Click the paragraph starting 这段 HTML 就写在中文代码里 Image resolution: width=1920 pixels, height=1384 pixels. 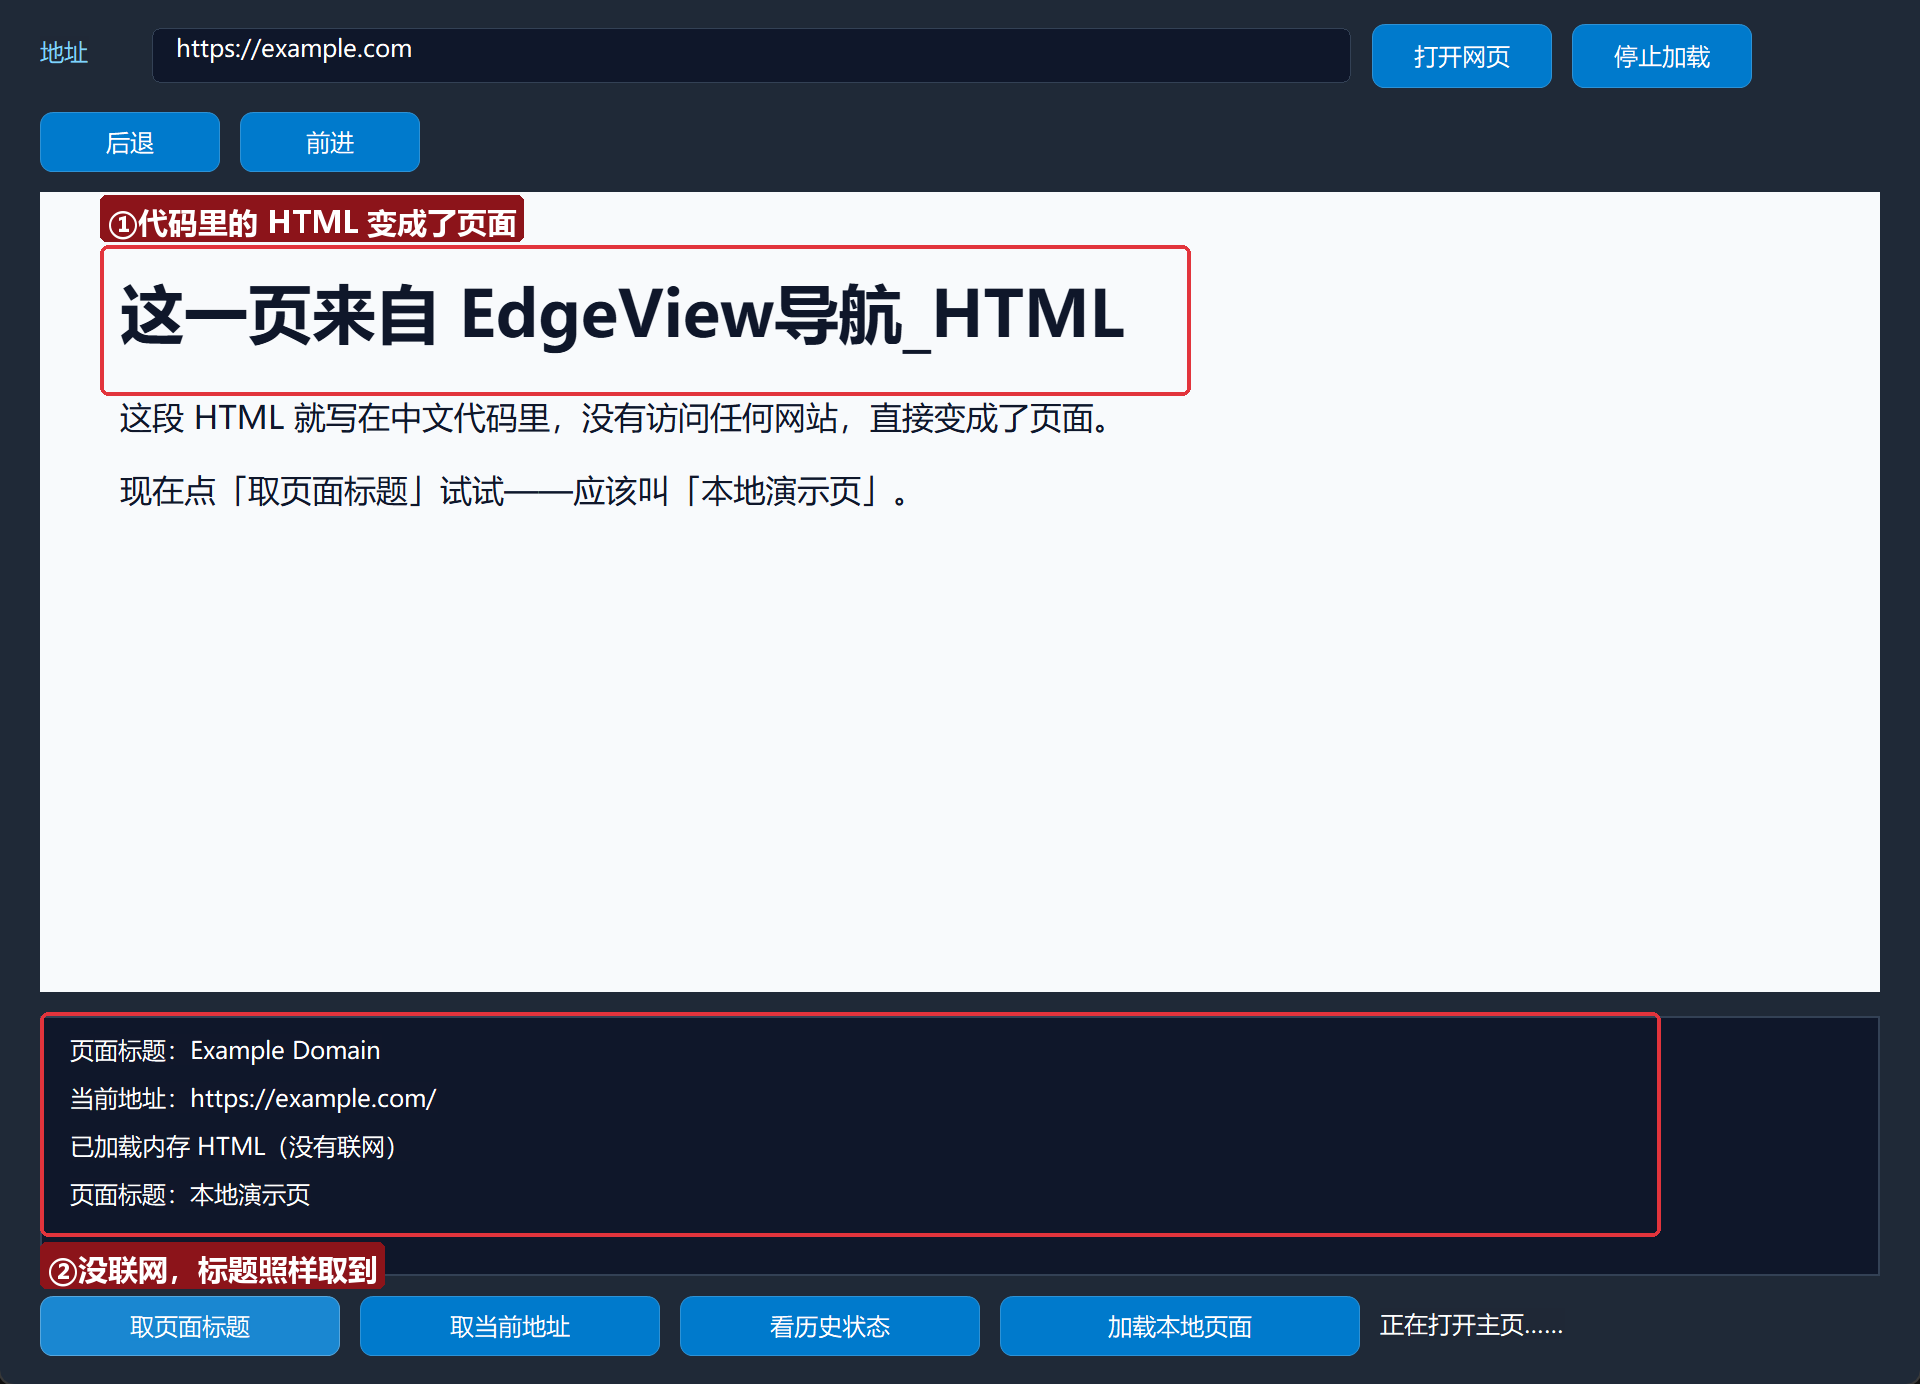616,418
